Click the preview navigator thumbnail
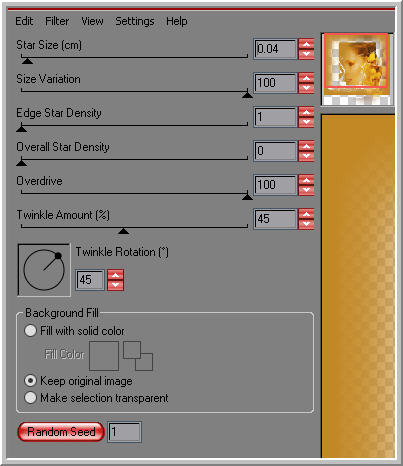This screenshot has width=403, height=466. [x=357, y=69]
